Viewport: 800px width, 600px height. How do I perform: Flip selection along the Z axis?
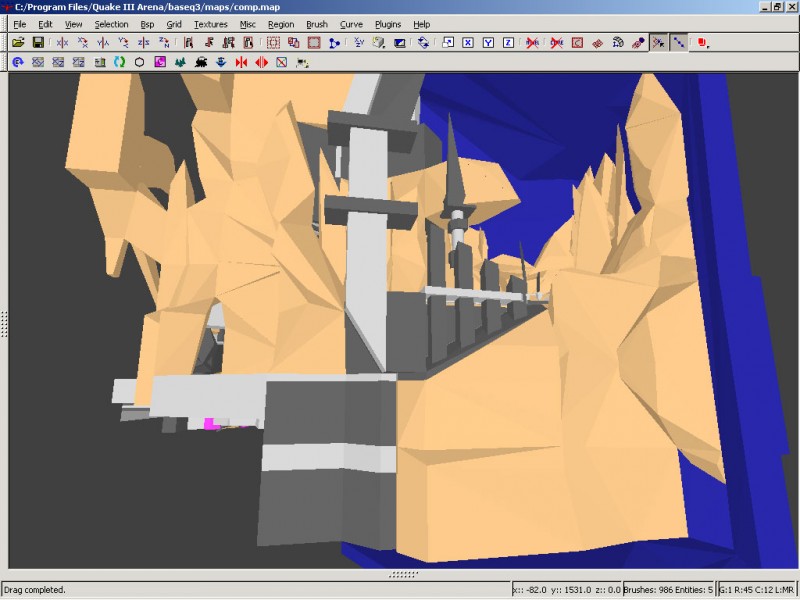pos(143,43)
